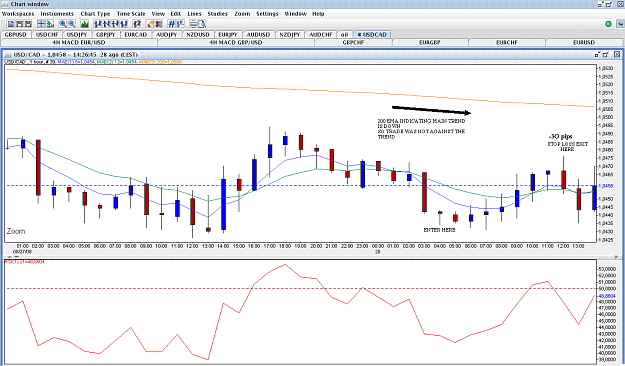Viewport: 625px width, 366px height.
Task: Toggle the crosshair cursor tool
Action: pos(41,24)
